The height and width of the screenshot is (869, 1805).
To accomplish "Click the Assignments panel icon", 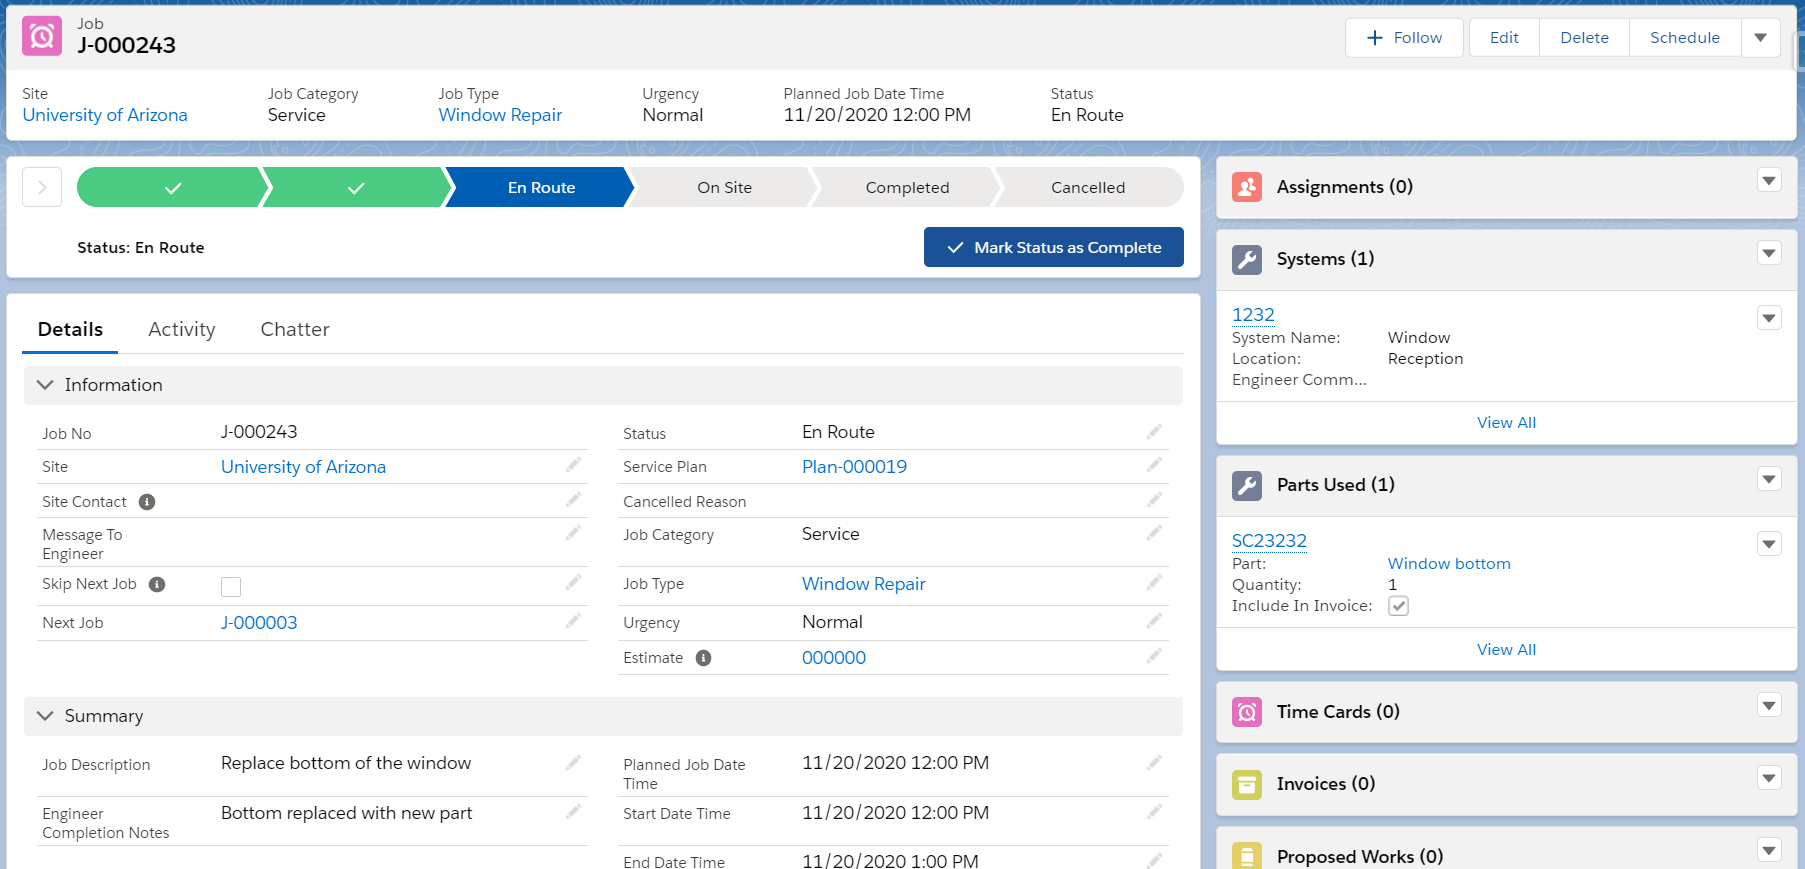I will [1246, 187].
